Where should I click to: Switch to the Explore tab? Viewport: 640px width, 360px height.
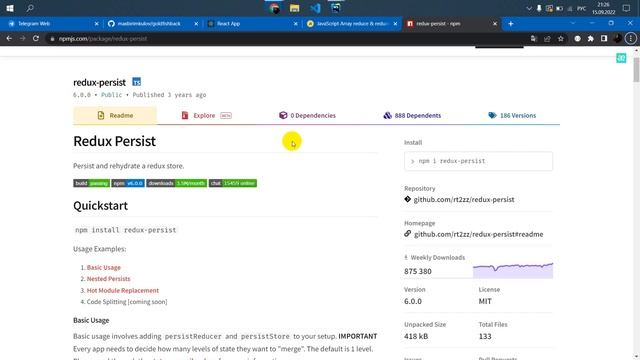[206, 116]
